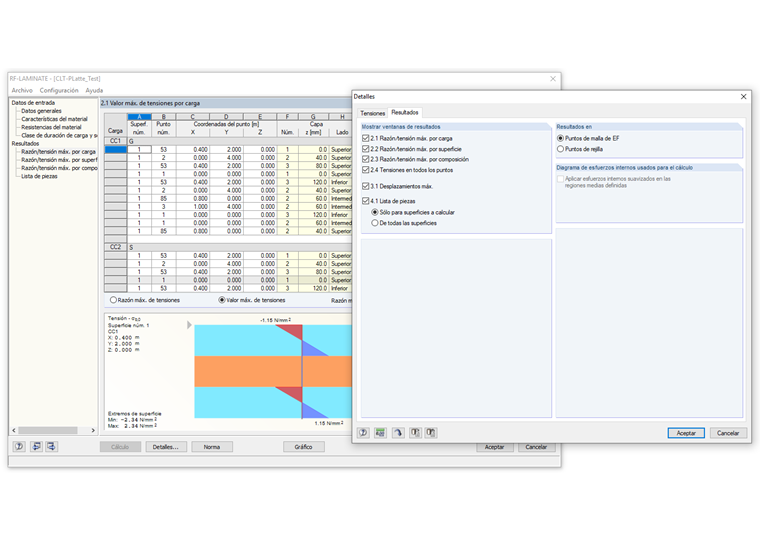Viewport: 760px width, 542px height.
Task: Switch to the Tensiones tab
Action: click(372, 113)
